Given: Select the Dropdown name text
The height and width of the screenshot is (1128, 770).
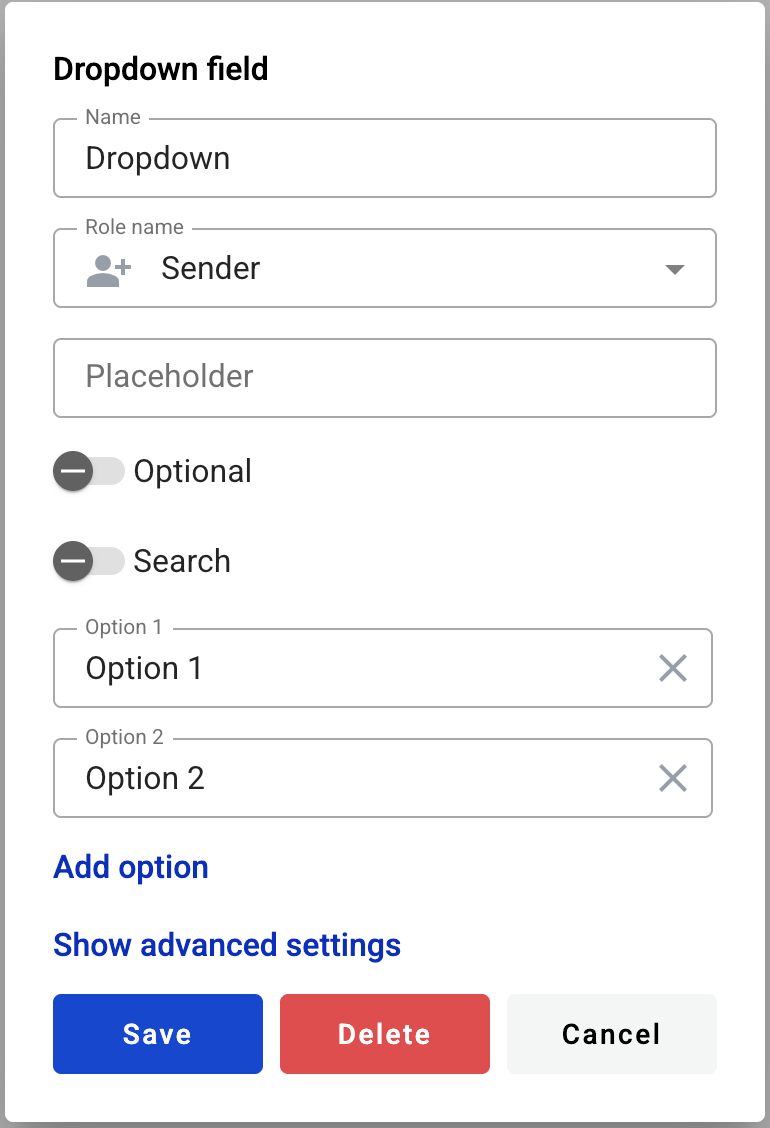Looking at the screenshot, I should [158, 158].
